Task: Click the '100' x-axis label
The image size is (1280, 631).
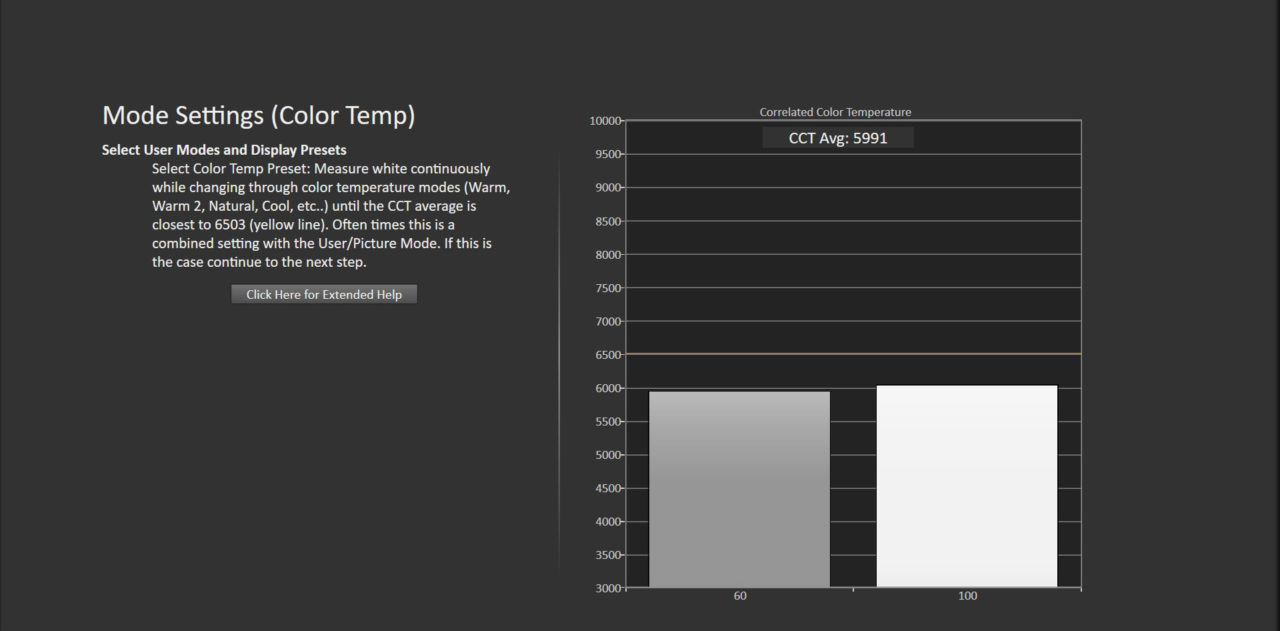Action: click(967, 596)
